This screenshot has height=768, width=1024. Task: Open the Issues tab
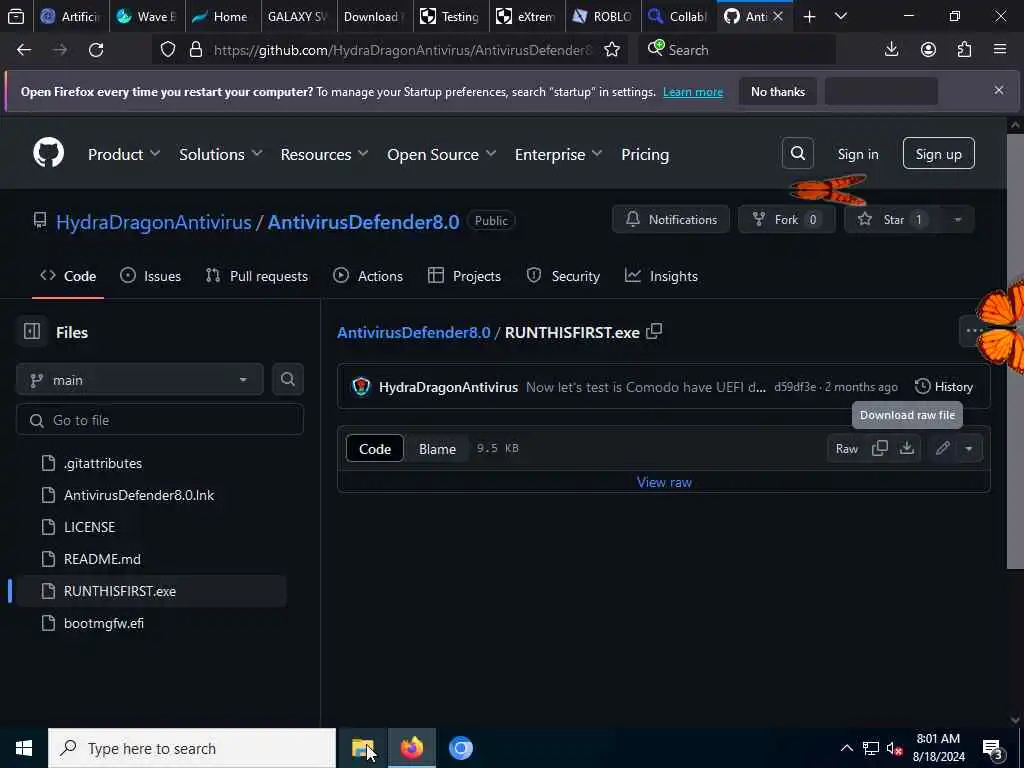pos(150,276)
